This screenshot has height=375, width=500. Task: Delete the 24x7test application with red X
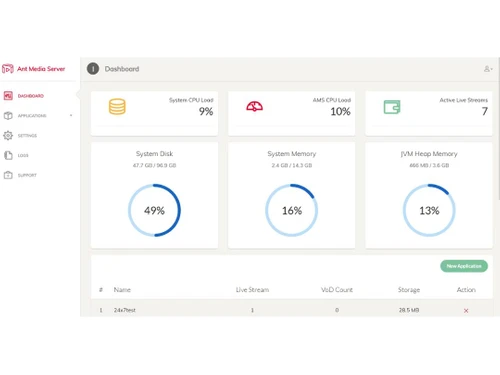pos(466,311)
